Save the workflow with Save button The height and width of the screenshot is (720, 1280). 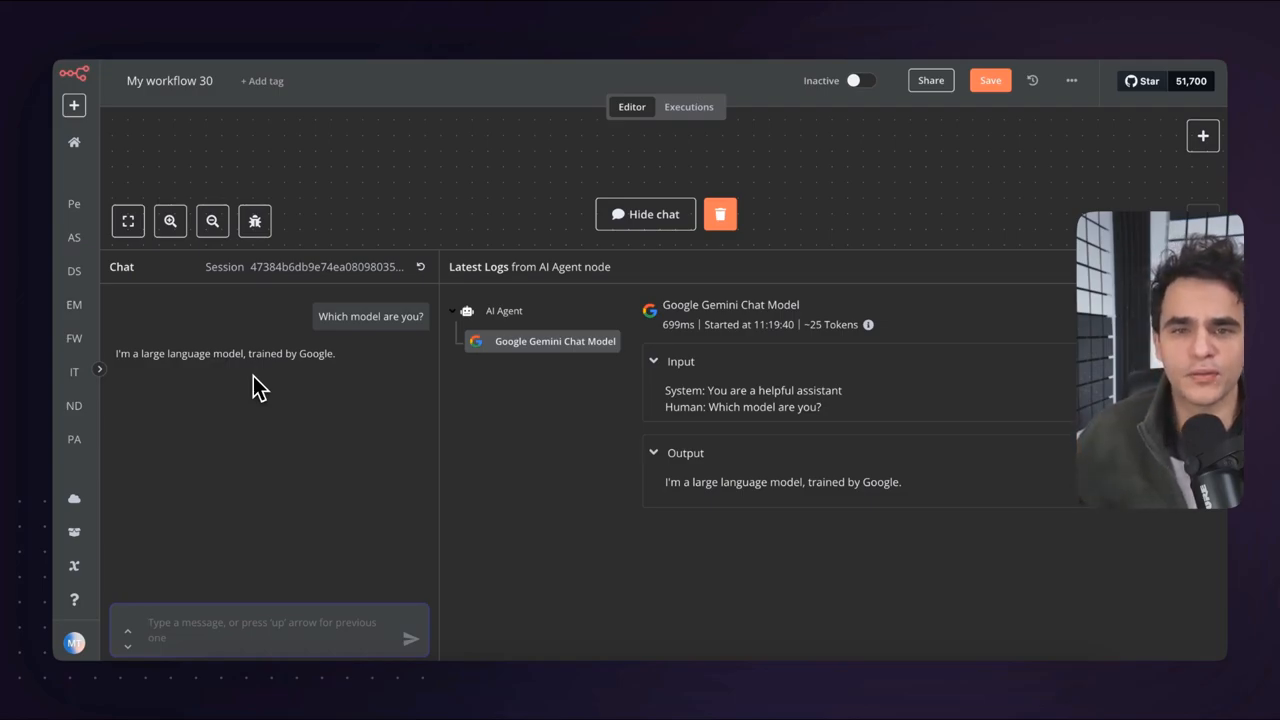[990, 81]
